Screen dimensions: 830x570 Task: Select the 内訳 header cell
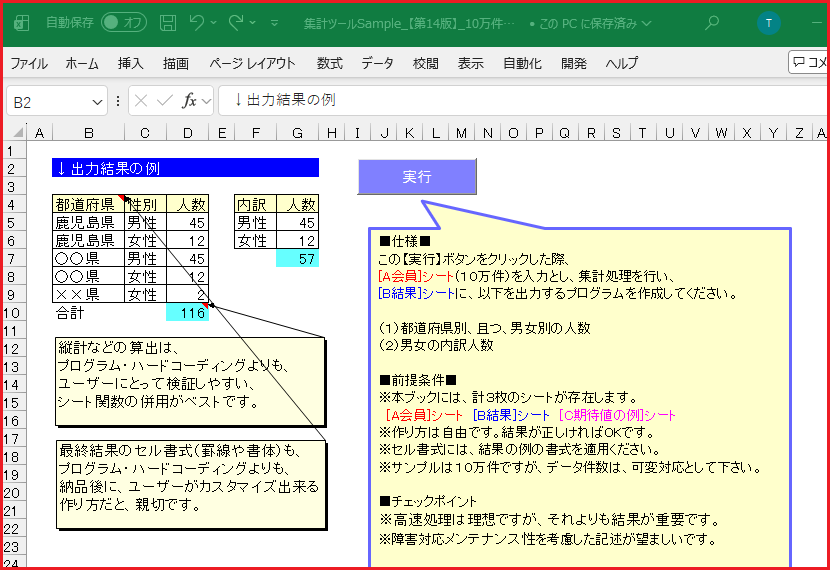tap(256, 204)
